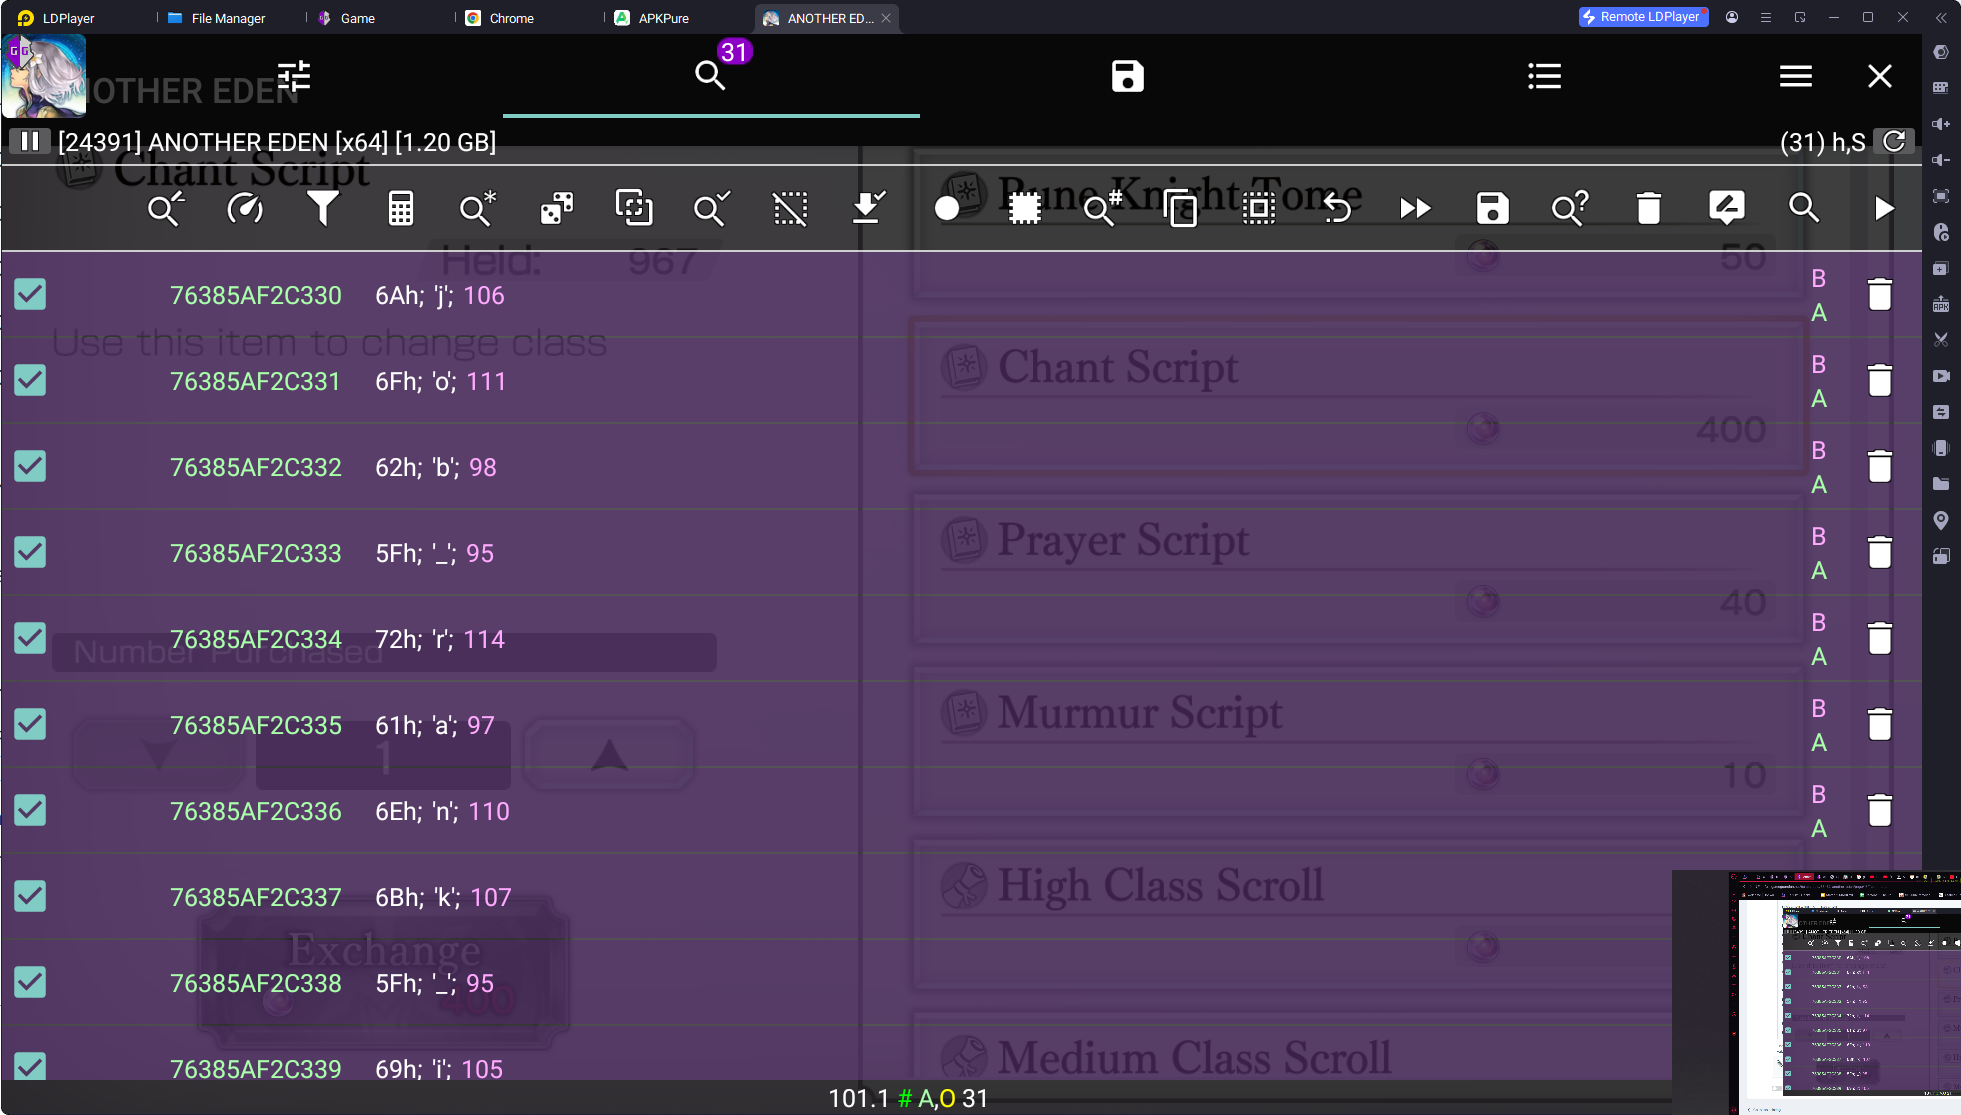Delete the 76385AF2C334 row with its trash icon
This screenshot has height=1115, width=1961.
click(x=1880, y=638)
